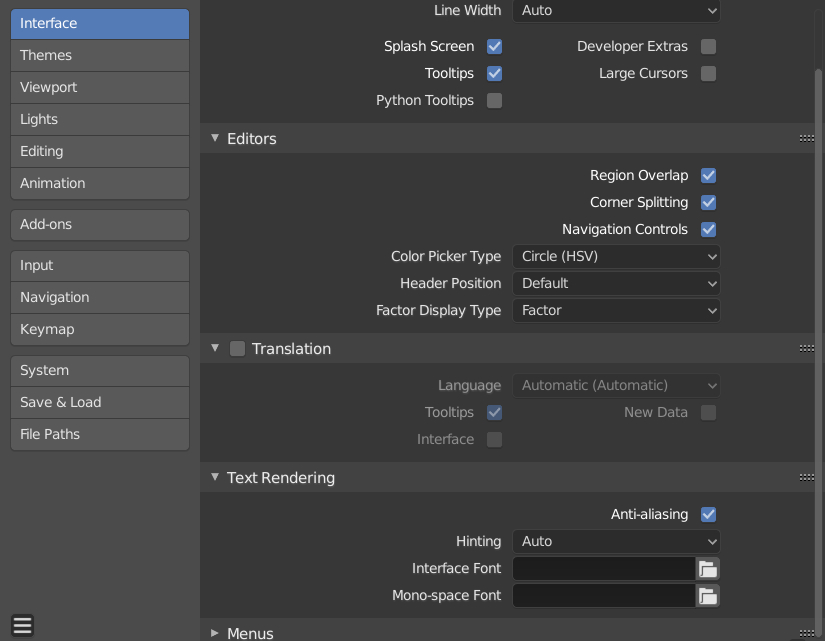Disable the Splash Screen checkbox
This screenshot has width=825, height=641.
pos(493,46)
